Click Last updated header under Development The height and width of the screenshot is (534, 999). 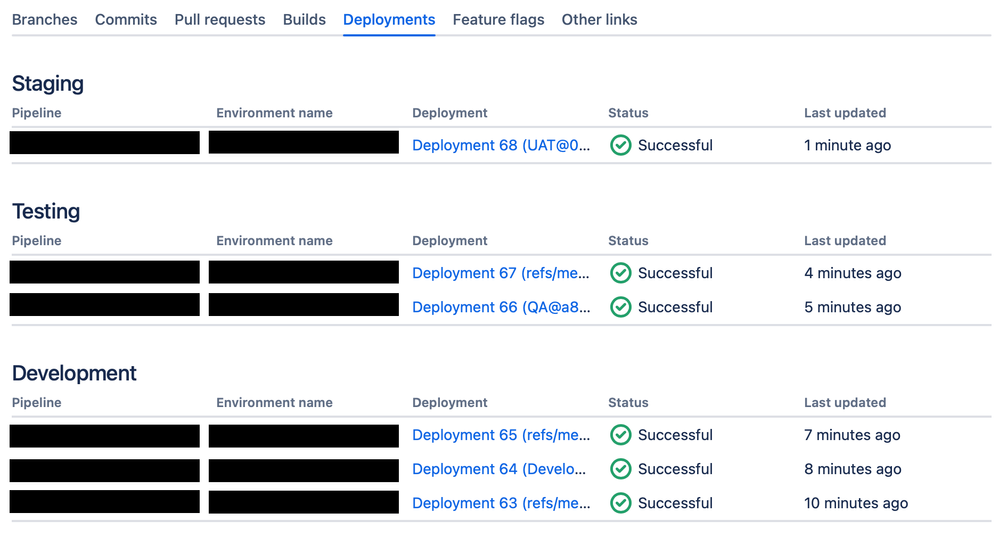point(845,403)
